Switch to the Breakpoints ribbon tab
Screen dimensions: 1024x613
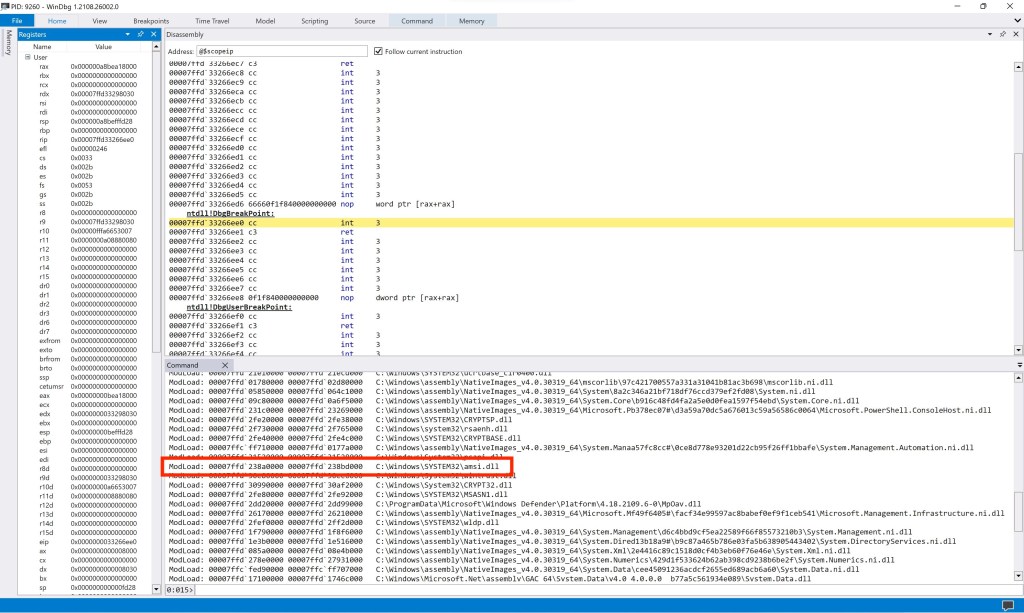pos(151,20)
